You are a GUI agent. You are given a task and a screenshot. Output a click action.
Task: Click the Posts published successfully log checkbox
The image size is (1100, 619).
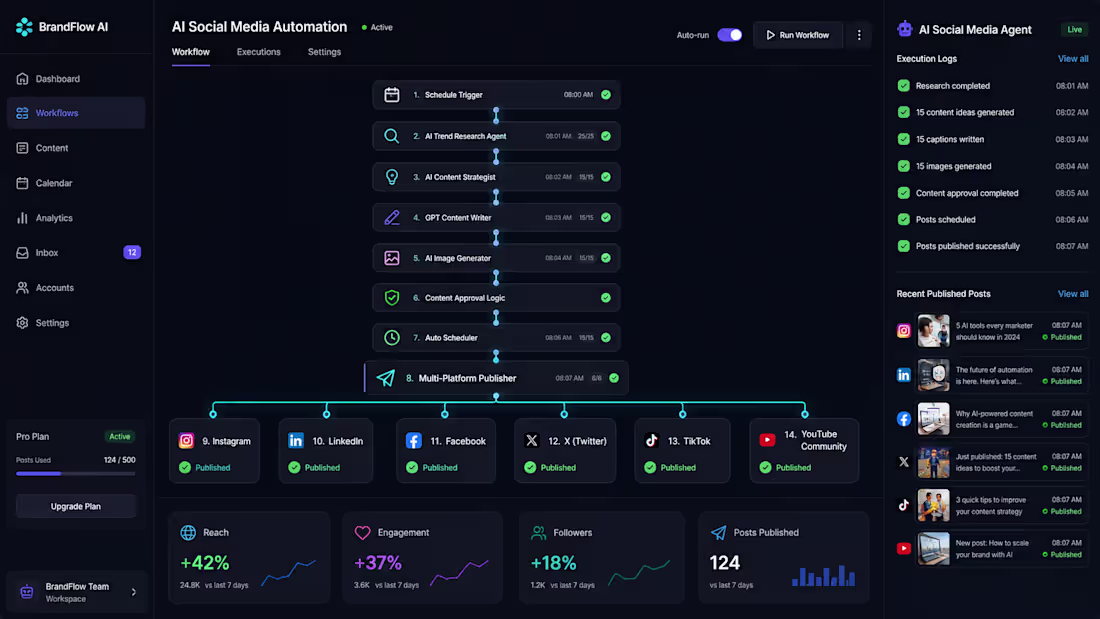(x=904, y=246)
